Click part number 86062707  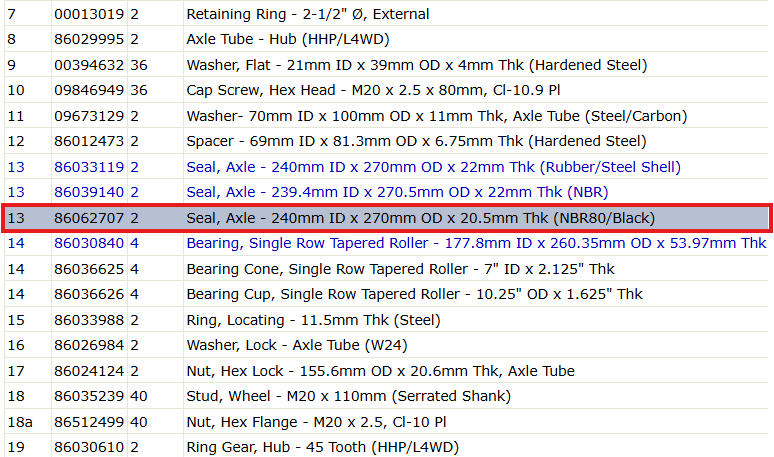click(x=89, y=218)
